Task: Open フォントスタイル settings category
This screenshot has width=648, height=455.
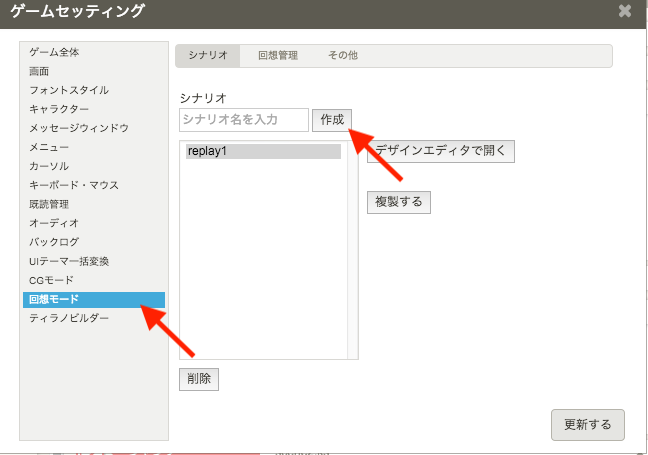Action: [x=69, y=90]
